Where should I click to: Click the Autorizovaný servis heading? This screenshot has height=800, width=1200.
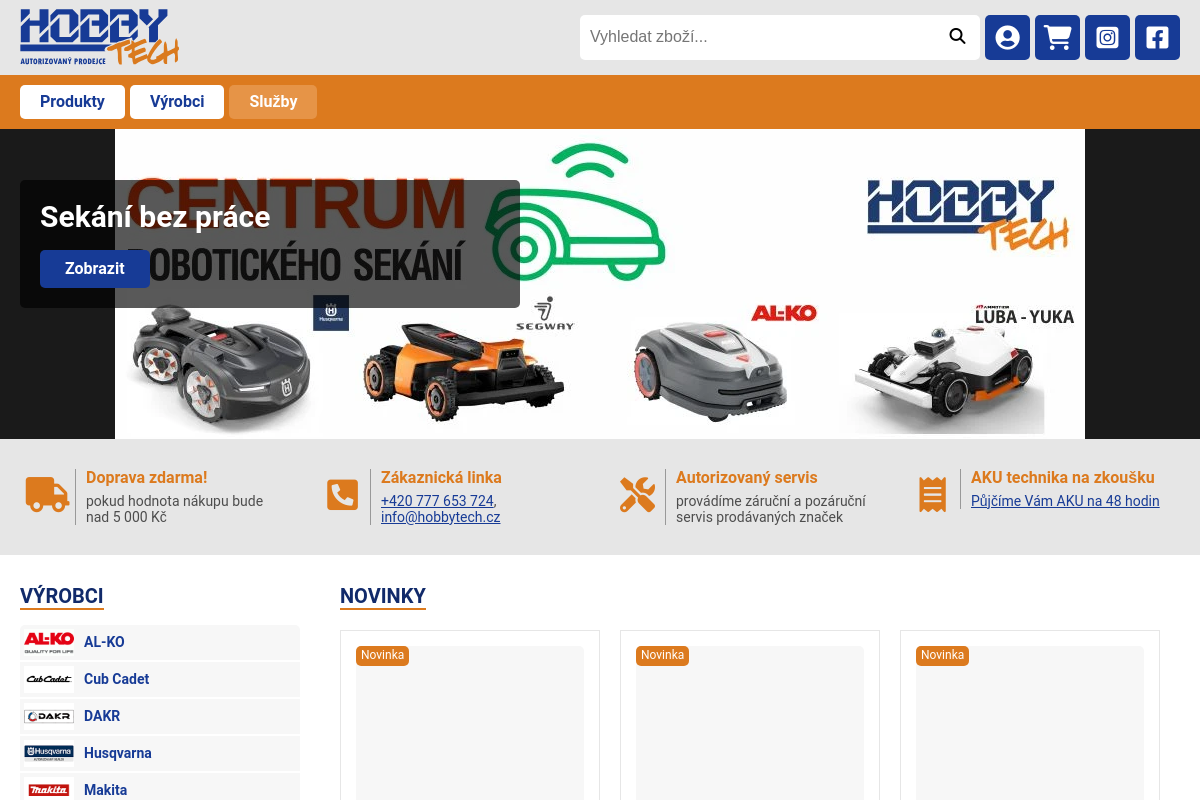tap(746, 478)
